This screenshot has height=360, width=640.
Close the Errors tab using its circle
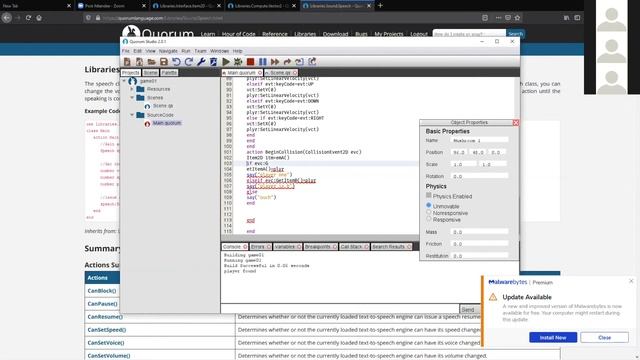pyautogui.click(x=268, y=247)
